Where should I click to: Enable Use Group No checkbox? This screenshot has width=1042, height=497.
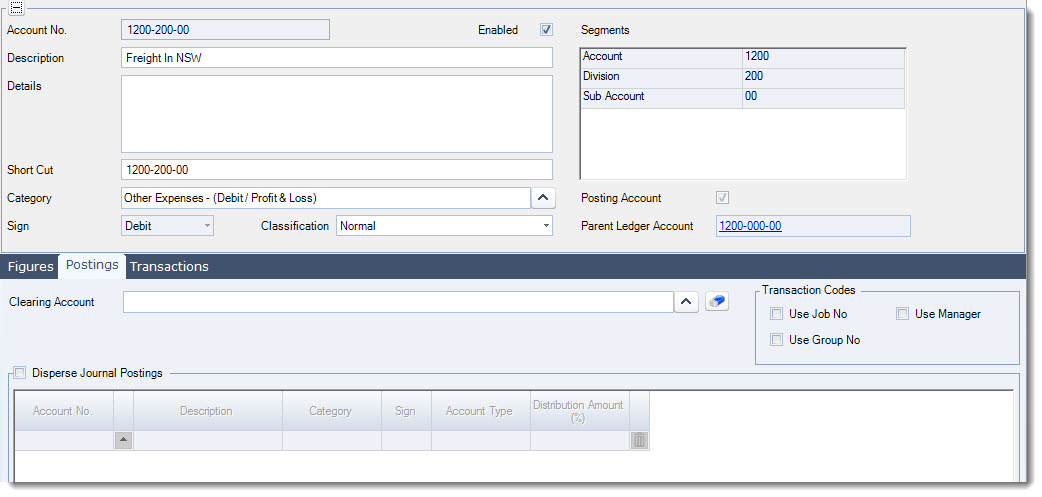coord(776,340)
